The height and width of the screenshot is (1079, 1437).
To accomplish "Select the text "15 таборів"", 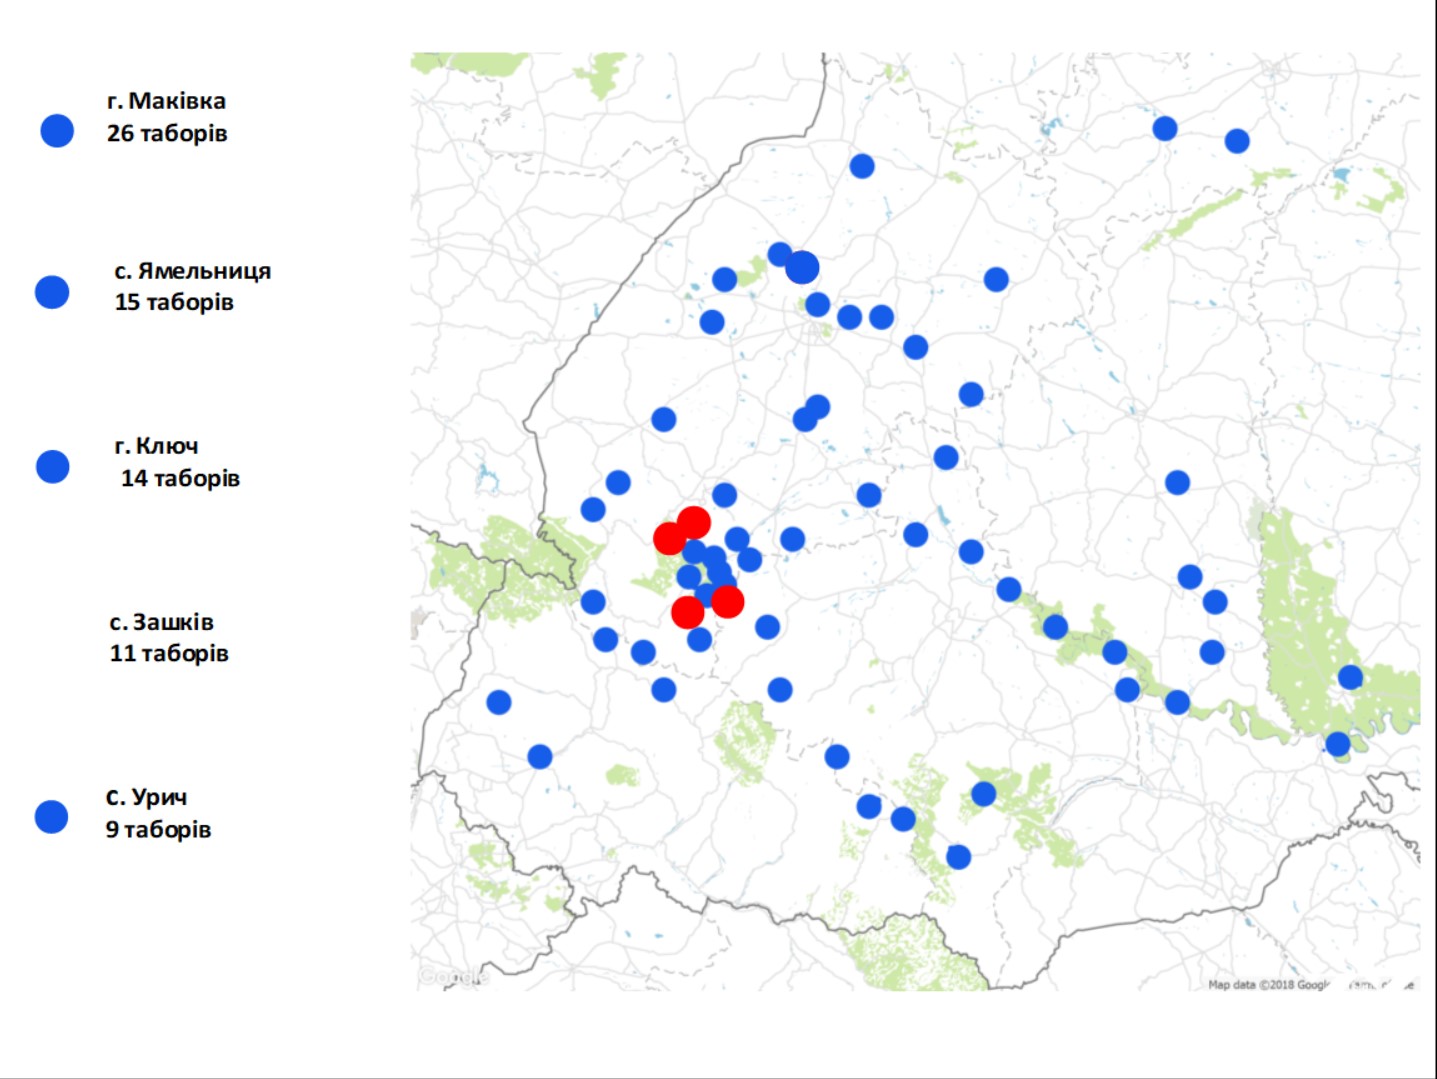I will 174,302.
